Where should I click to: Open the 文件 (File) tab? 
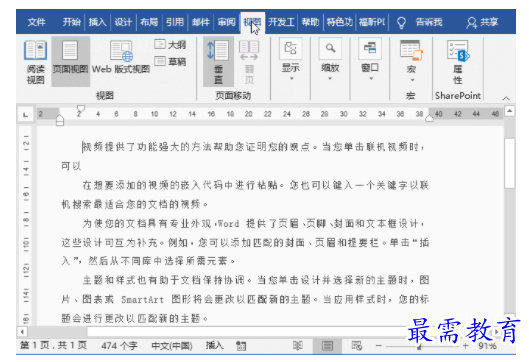tap(36, 22)
